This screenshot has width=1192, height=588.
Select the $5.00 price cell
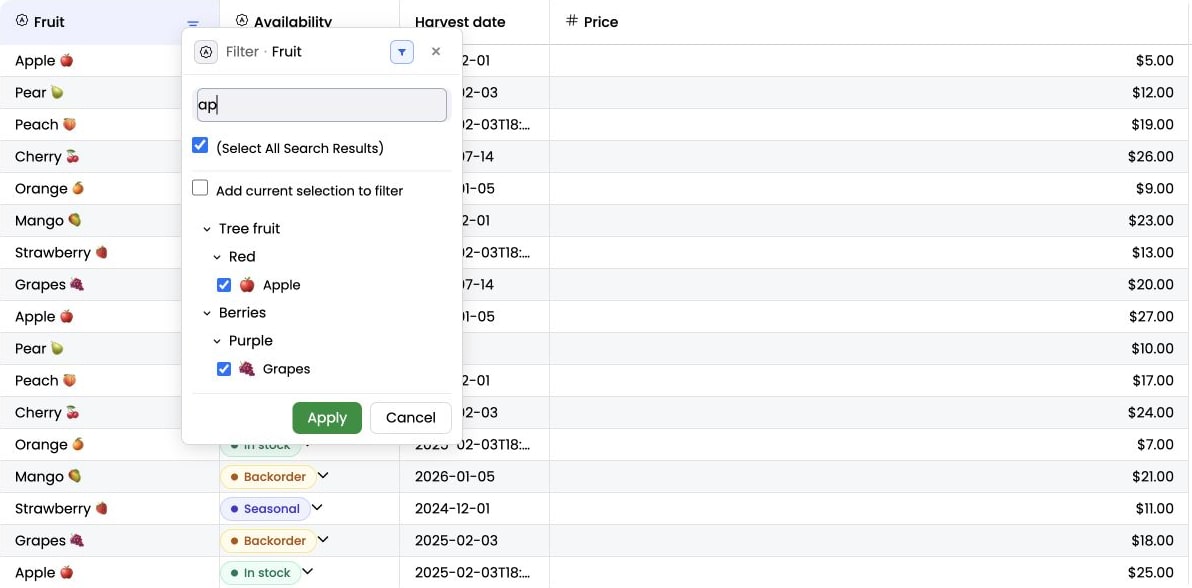[x=869, y=60]
